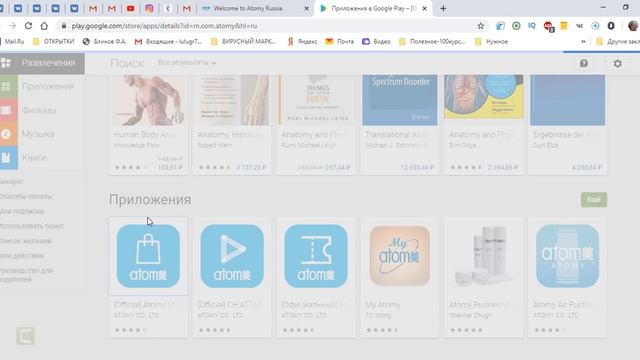Open the Atomy ticket app icon
Viewport: 640px width, 360px height.
(x=316, y=256)
